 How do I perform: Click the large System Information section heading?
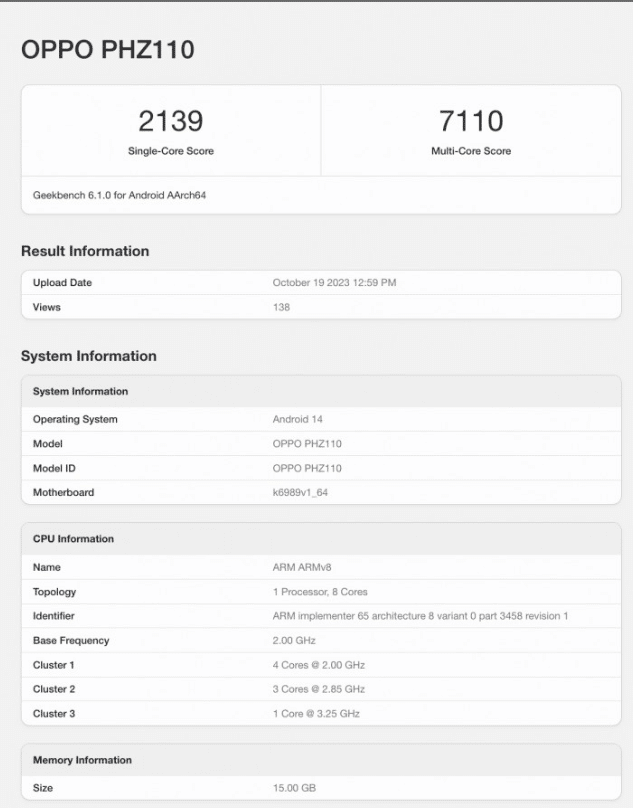pos(89,356)
